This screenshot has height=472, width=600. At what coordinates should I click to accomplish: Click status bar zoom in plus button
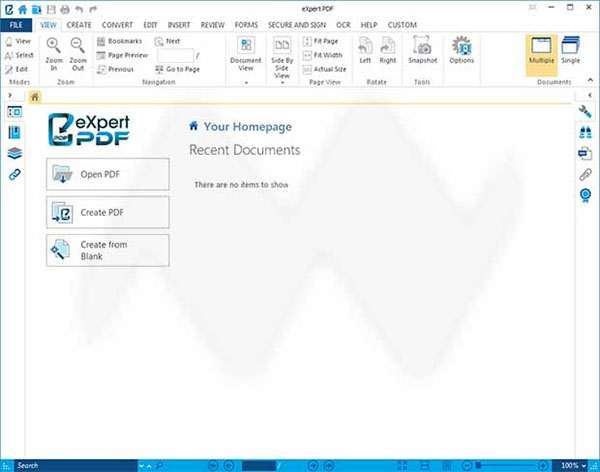coord(543,465)
